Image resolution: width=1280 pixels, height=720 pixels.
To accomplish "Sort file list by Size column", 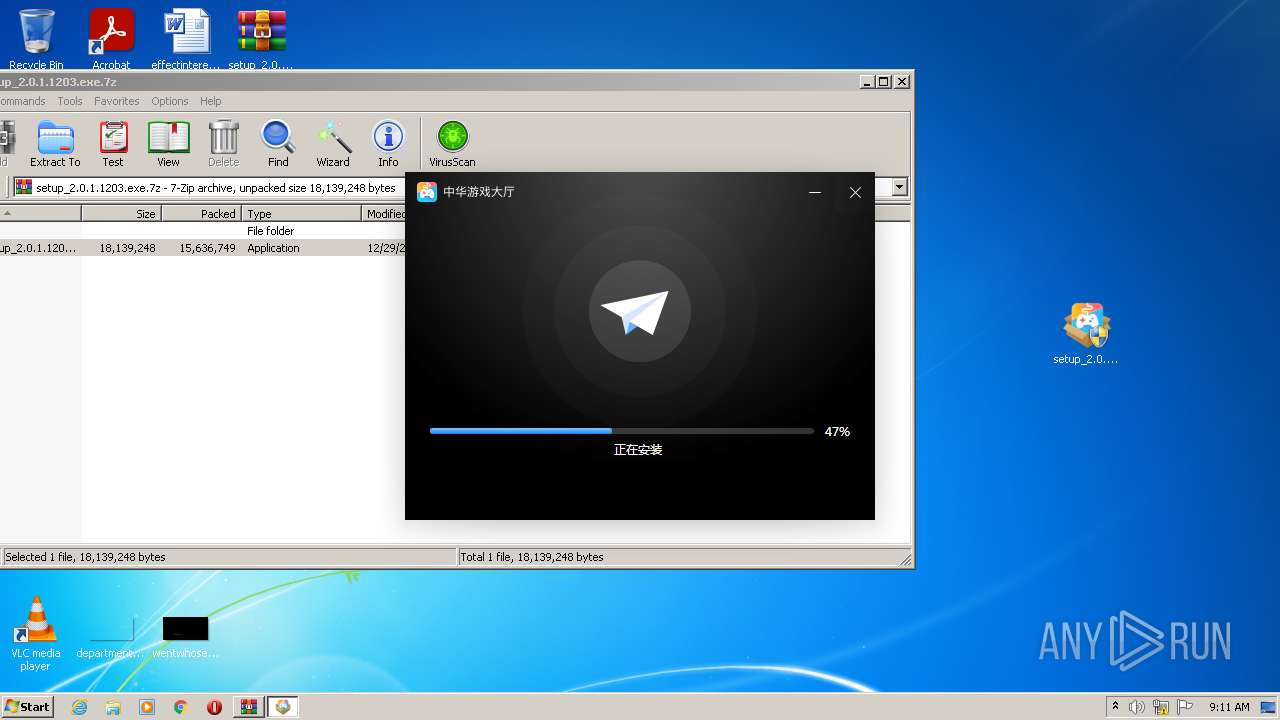I will pos(121,213).
